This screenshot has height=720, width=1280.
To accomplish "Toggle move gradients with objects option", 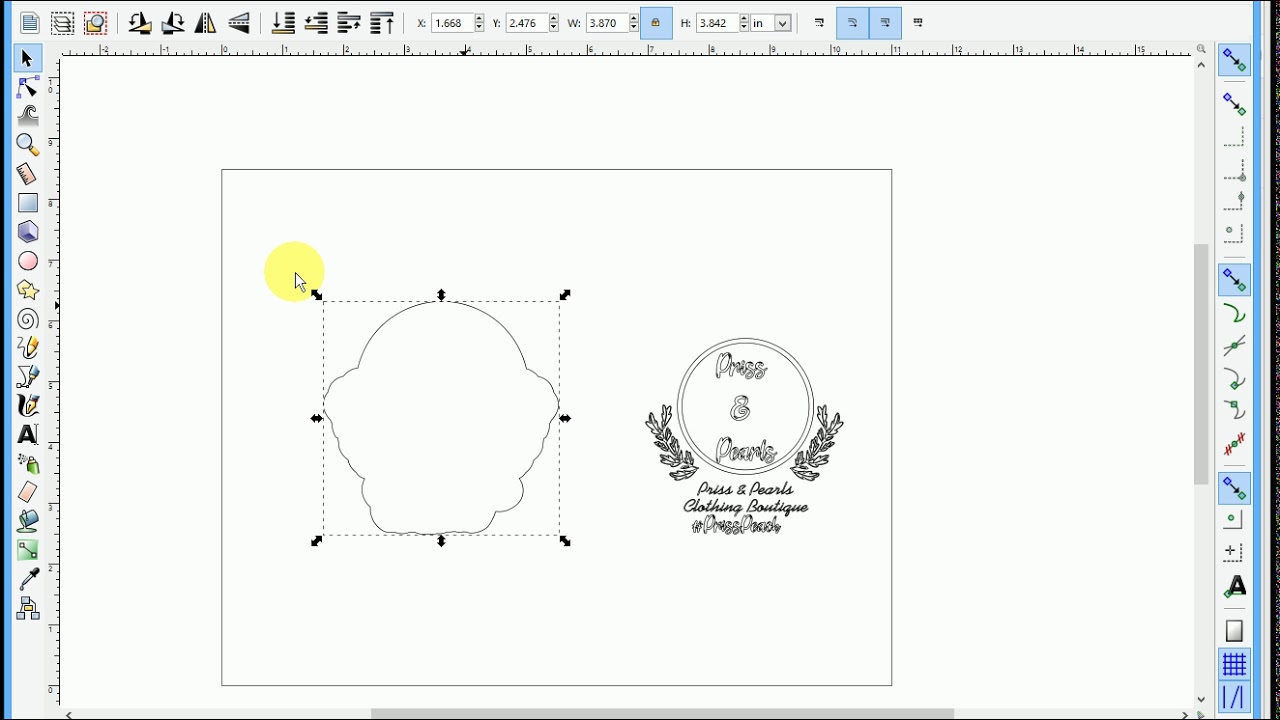I will (x=886, y=23).
